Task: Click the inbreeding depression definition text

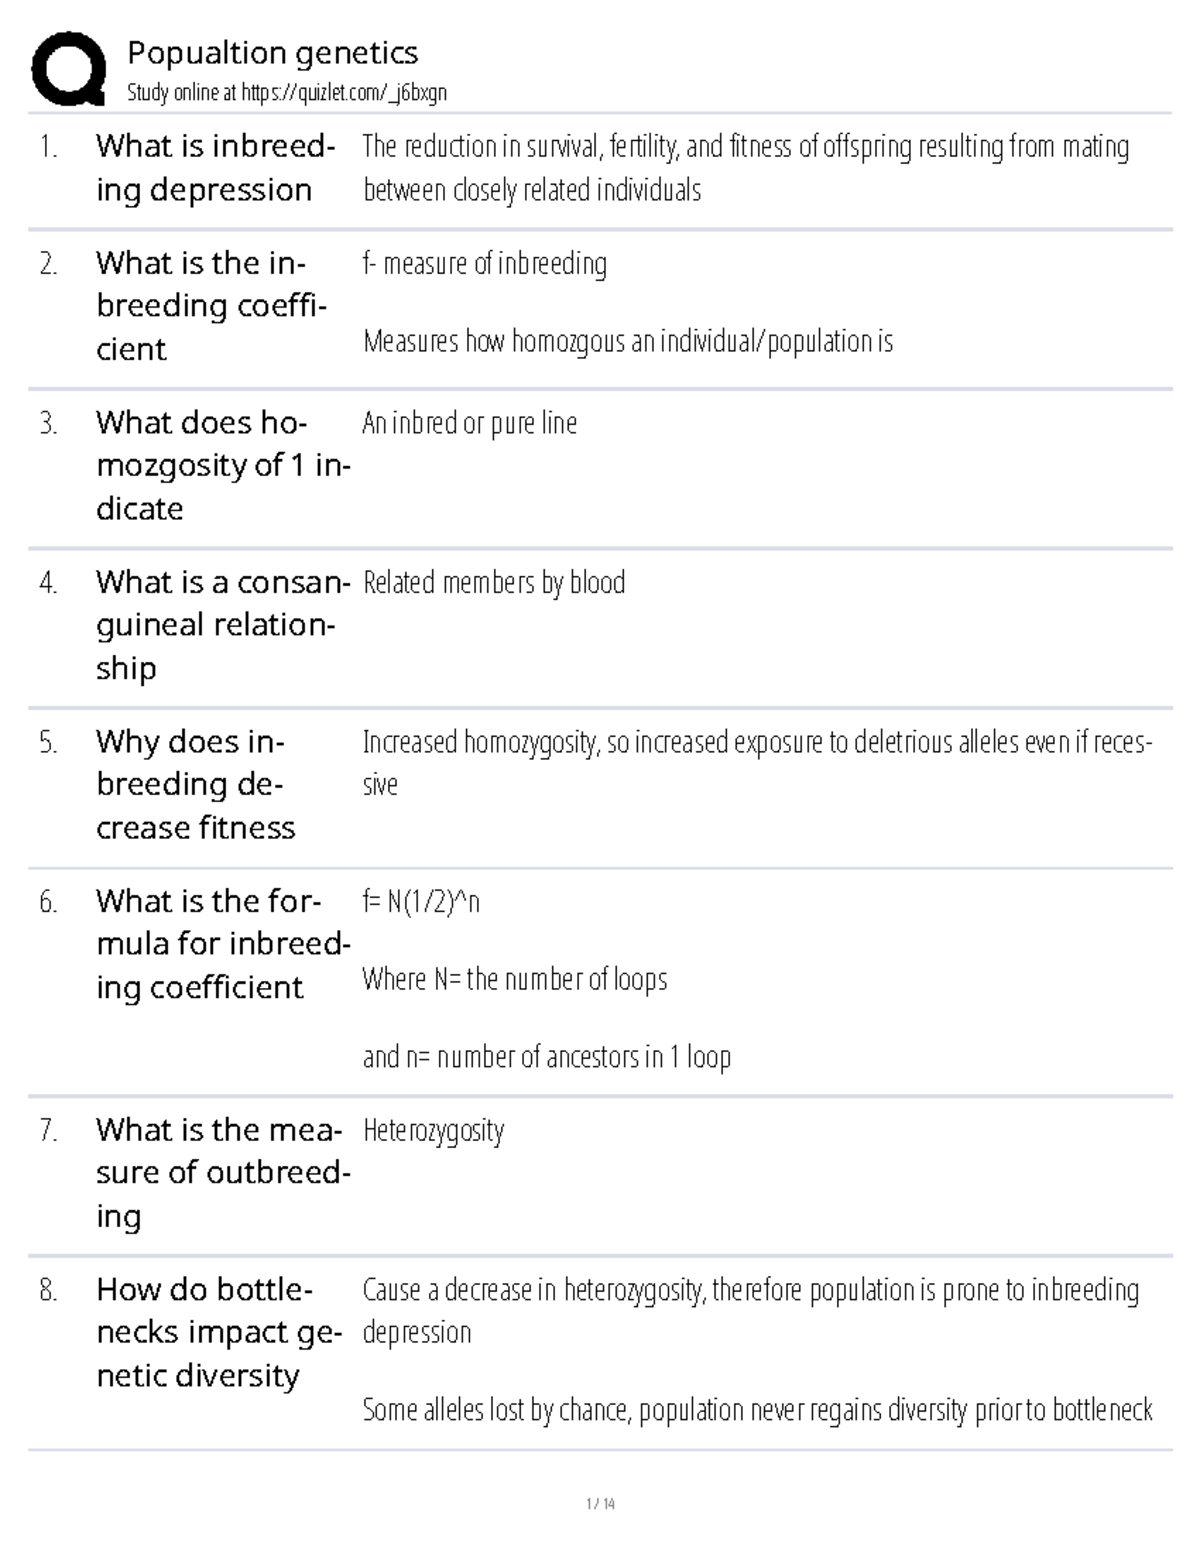Action: [745, 168]
